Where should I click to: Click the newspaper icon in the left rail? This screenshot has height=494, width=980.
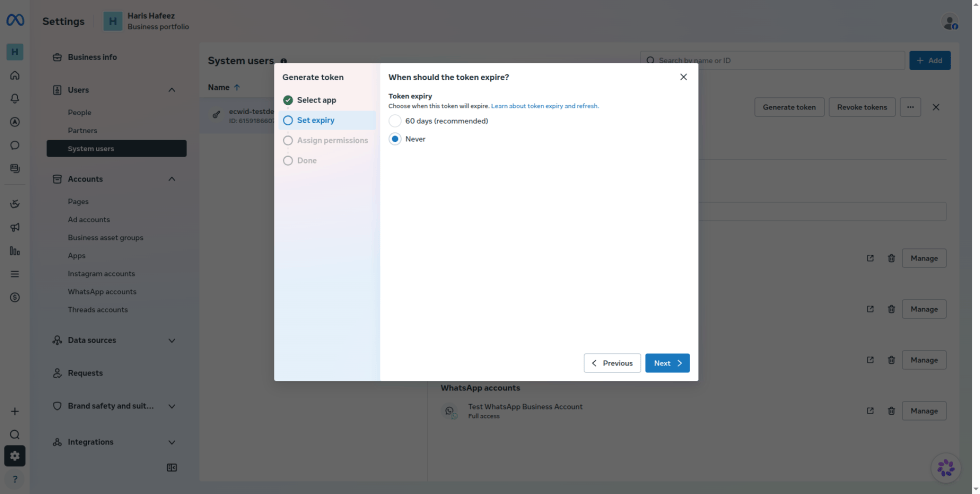pos(15,168)
